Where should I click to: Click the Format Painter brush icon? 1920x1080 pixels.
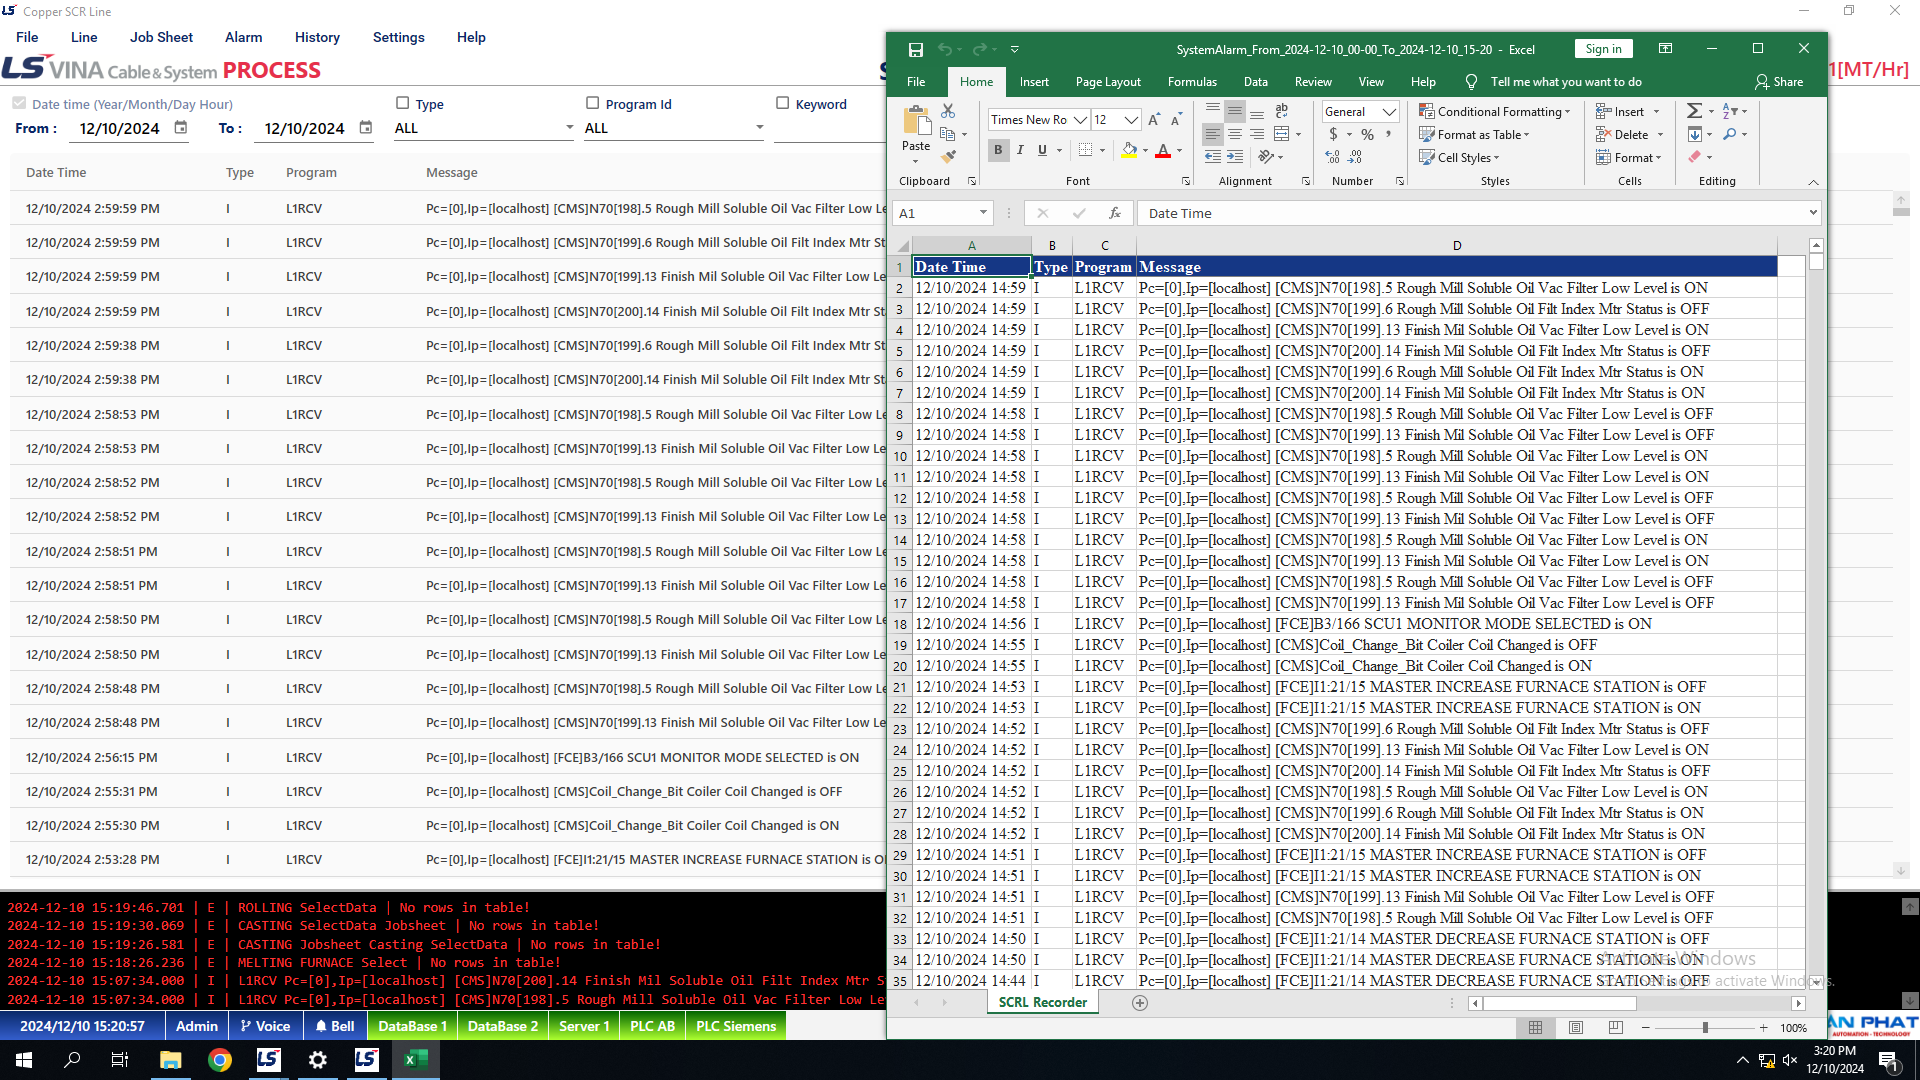[x=948, y=156]
